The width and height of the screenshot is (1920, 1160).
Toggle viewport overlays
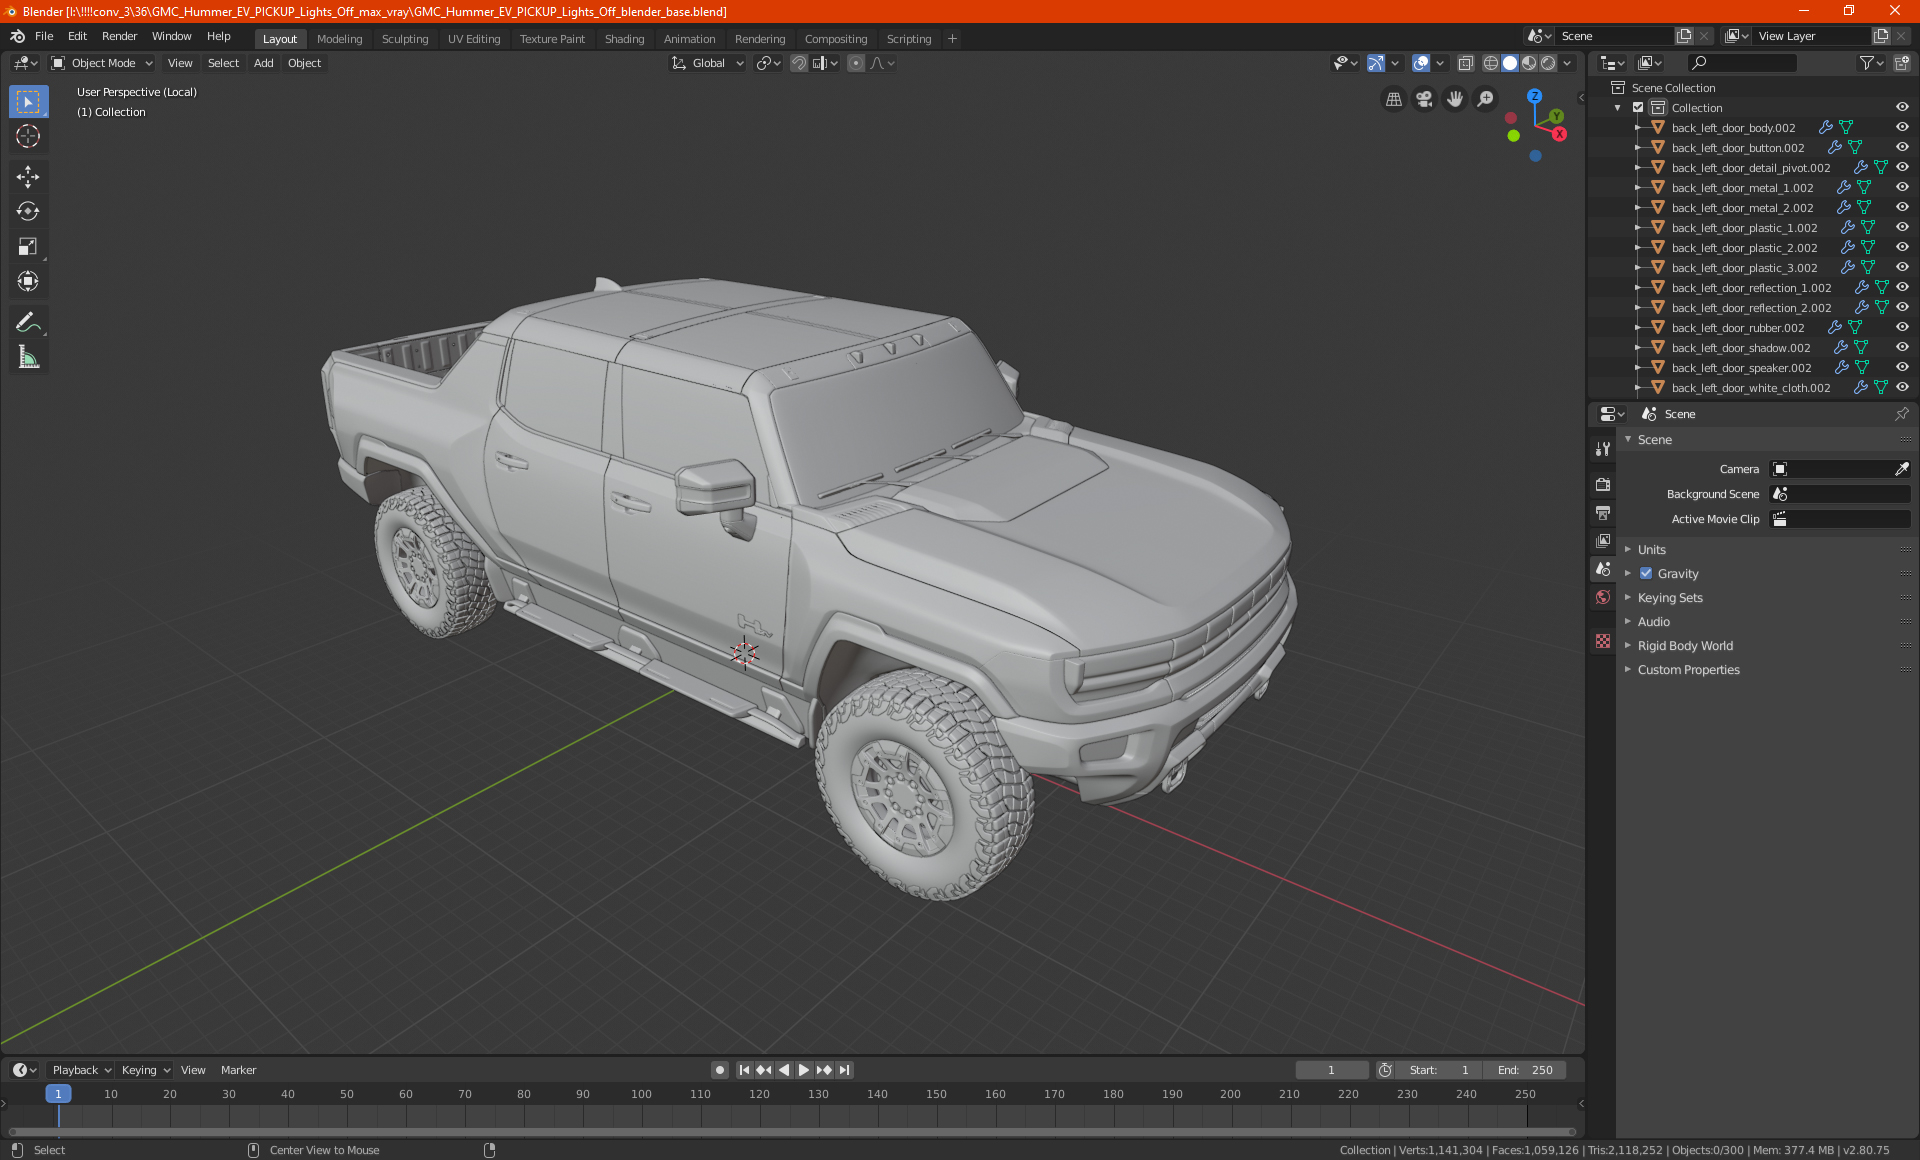pyautogui.click(x=1421, y=63)
